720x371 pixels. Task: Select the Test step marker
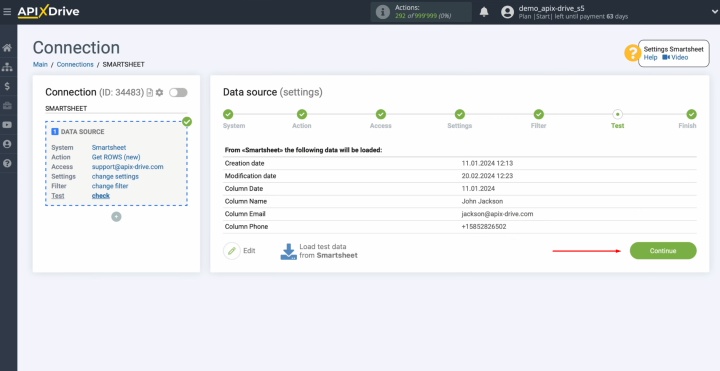tap(618, 114)
